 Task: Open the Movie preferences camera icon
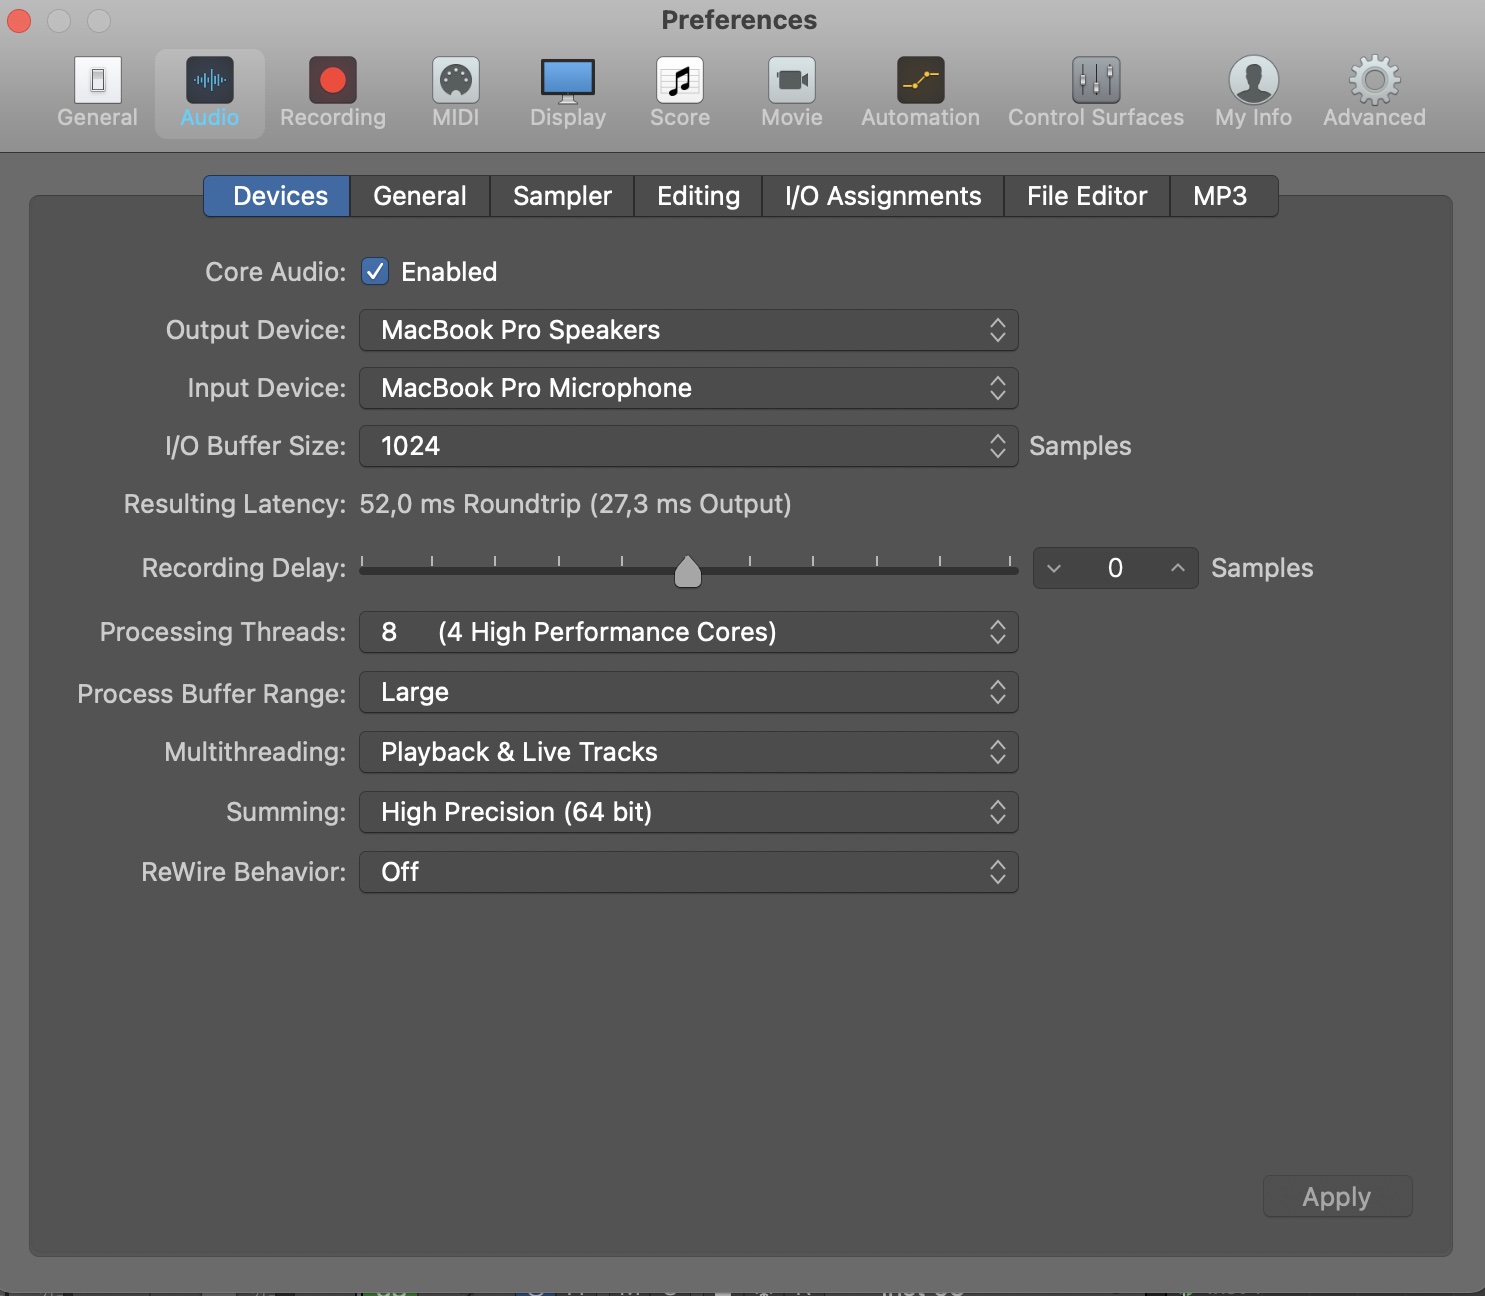pyautogui.click(x=792, y=80)
